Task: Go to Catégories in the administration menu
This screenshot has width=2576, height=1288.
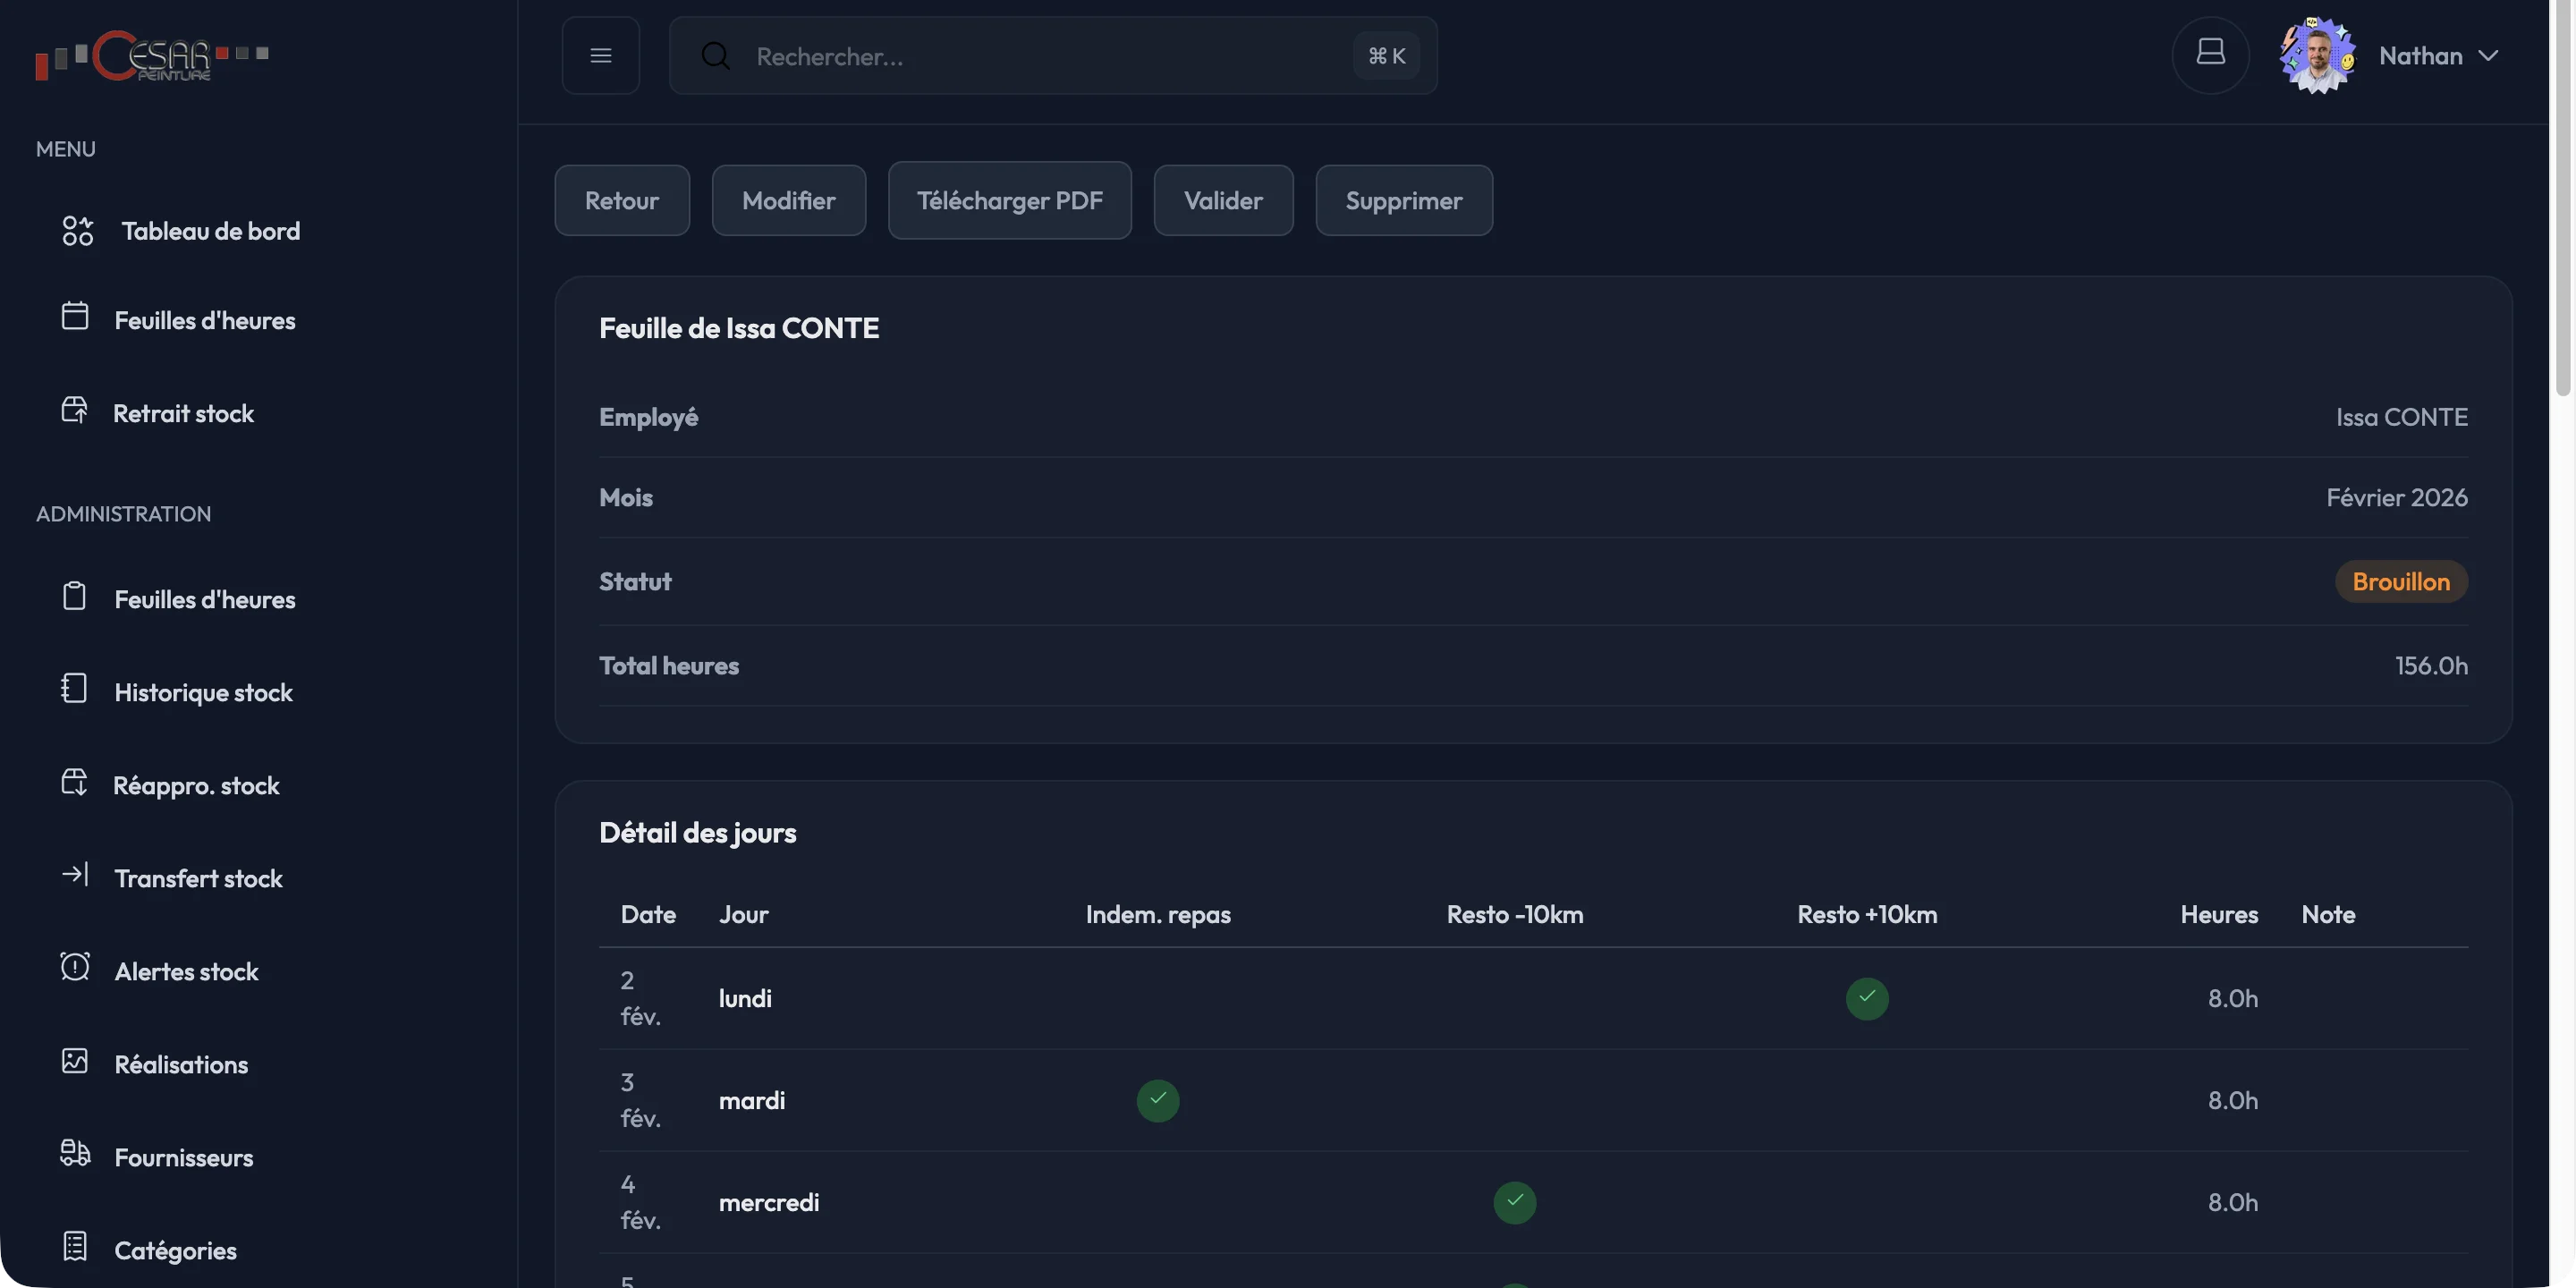Action: (x=175, y=1250)
